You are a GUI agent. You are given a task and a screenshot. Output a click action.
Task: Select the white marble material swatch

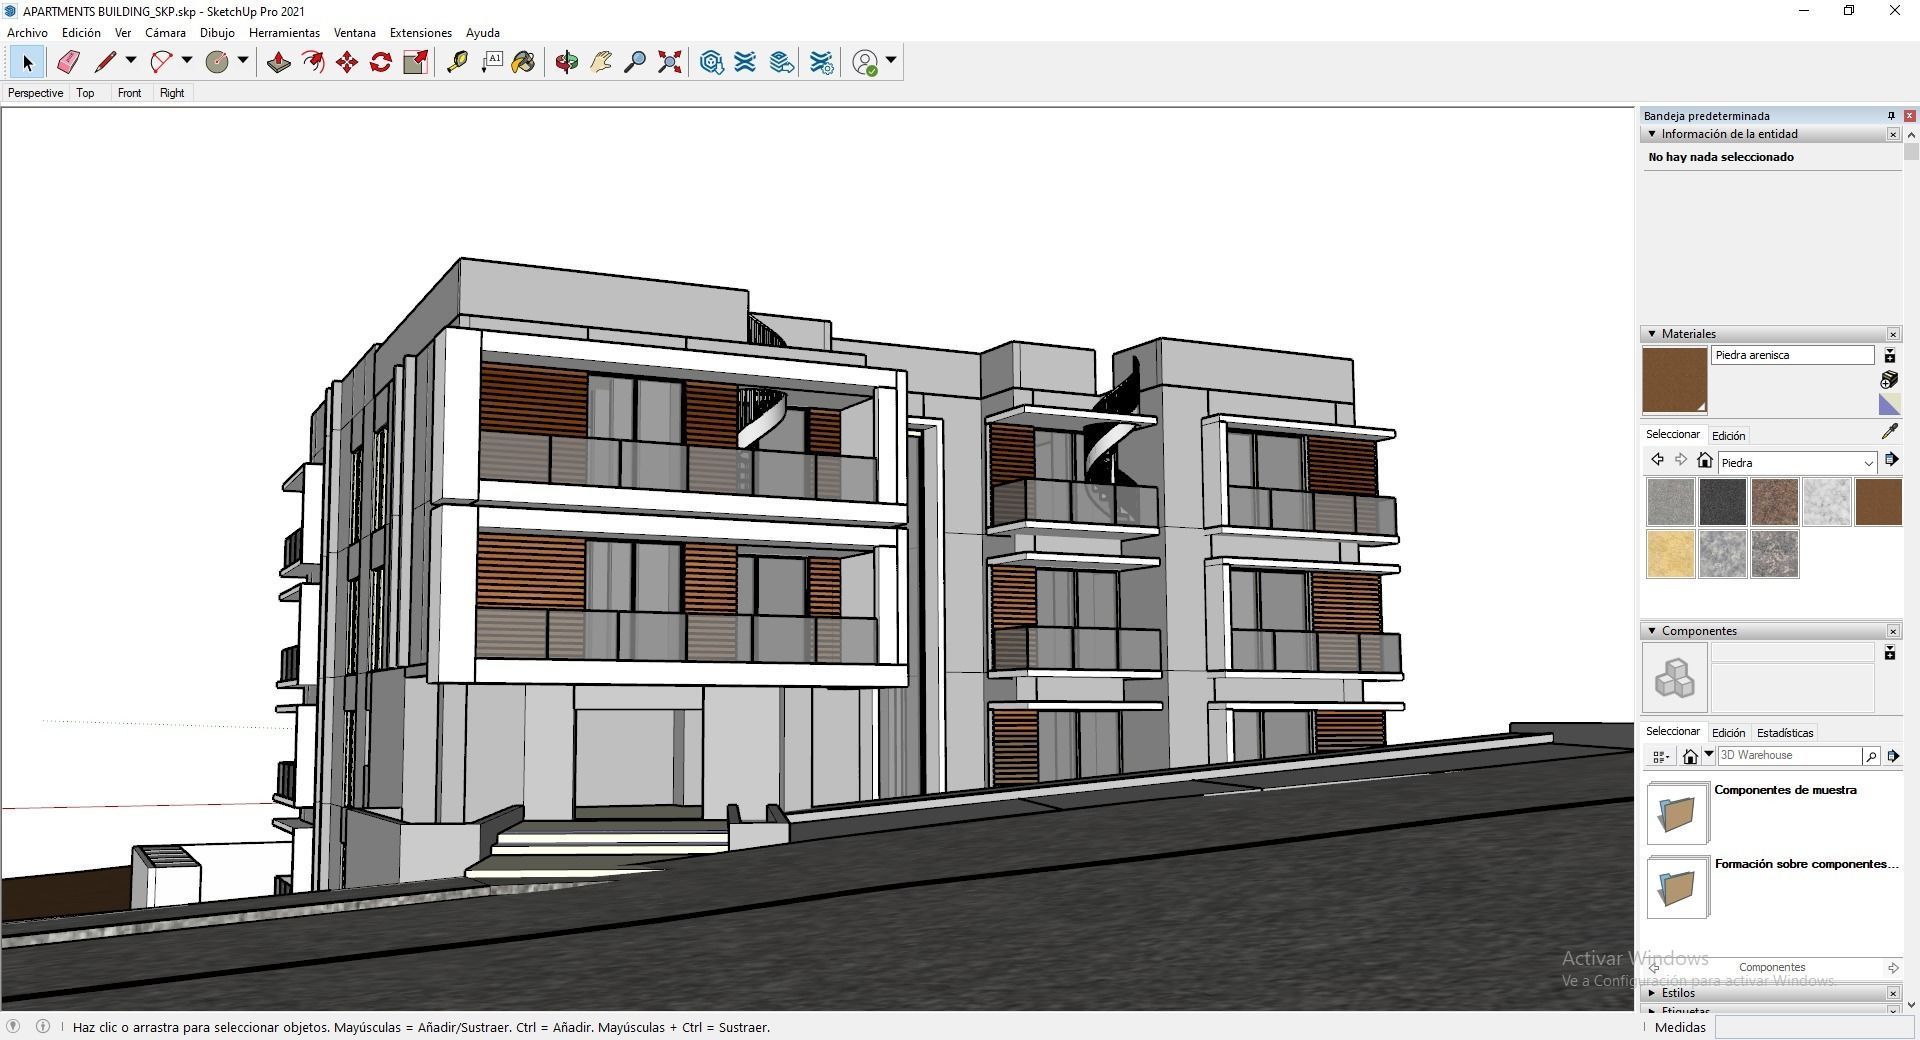(x=1826, y=502)
